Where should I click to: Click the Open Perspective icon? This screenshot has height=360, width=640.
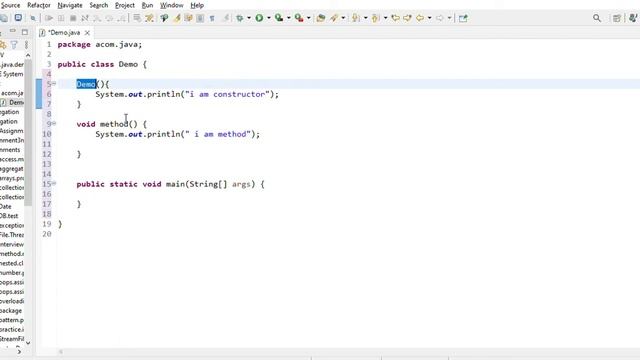[617, 18]
